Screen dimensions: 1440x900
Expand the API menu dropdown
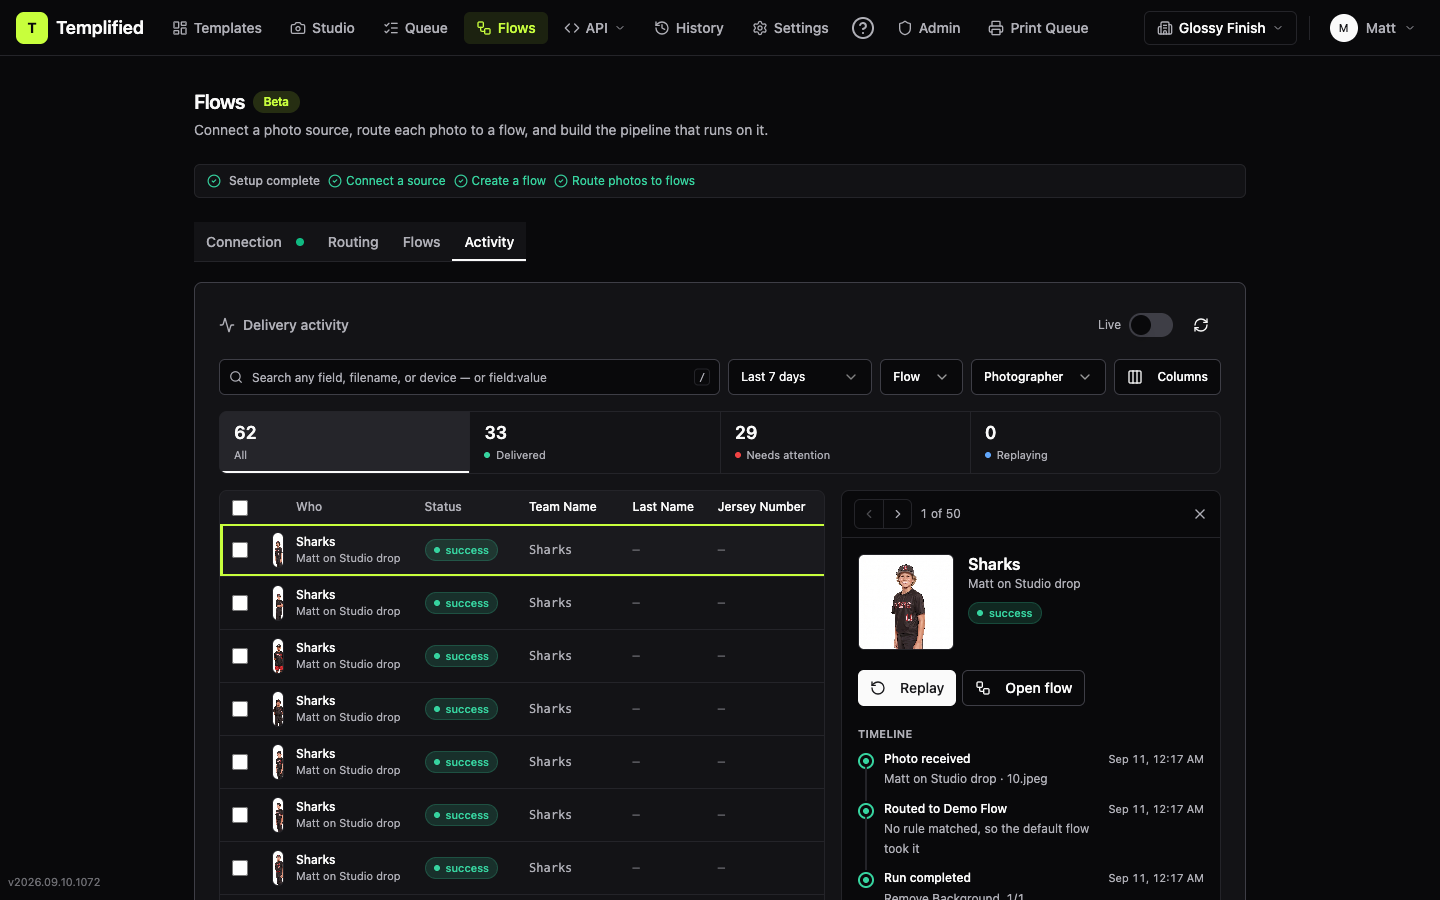[594, 28]
